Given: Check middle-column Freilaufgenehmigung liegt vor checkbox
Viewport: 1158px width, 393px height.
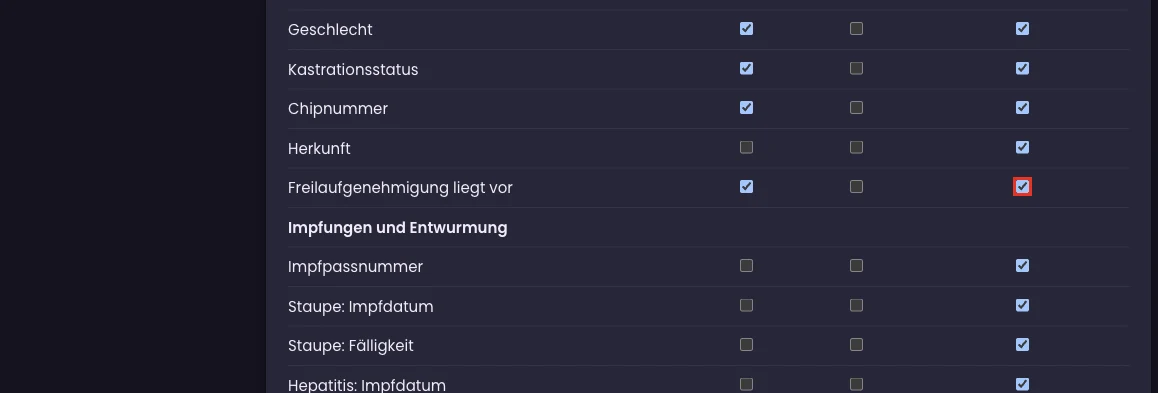Looking at the screenshot, I should [x=856, y=187].
